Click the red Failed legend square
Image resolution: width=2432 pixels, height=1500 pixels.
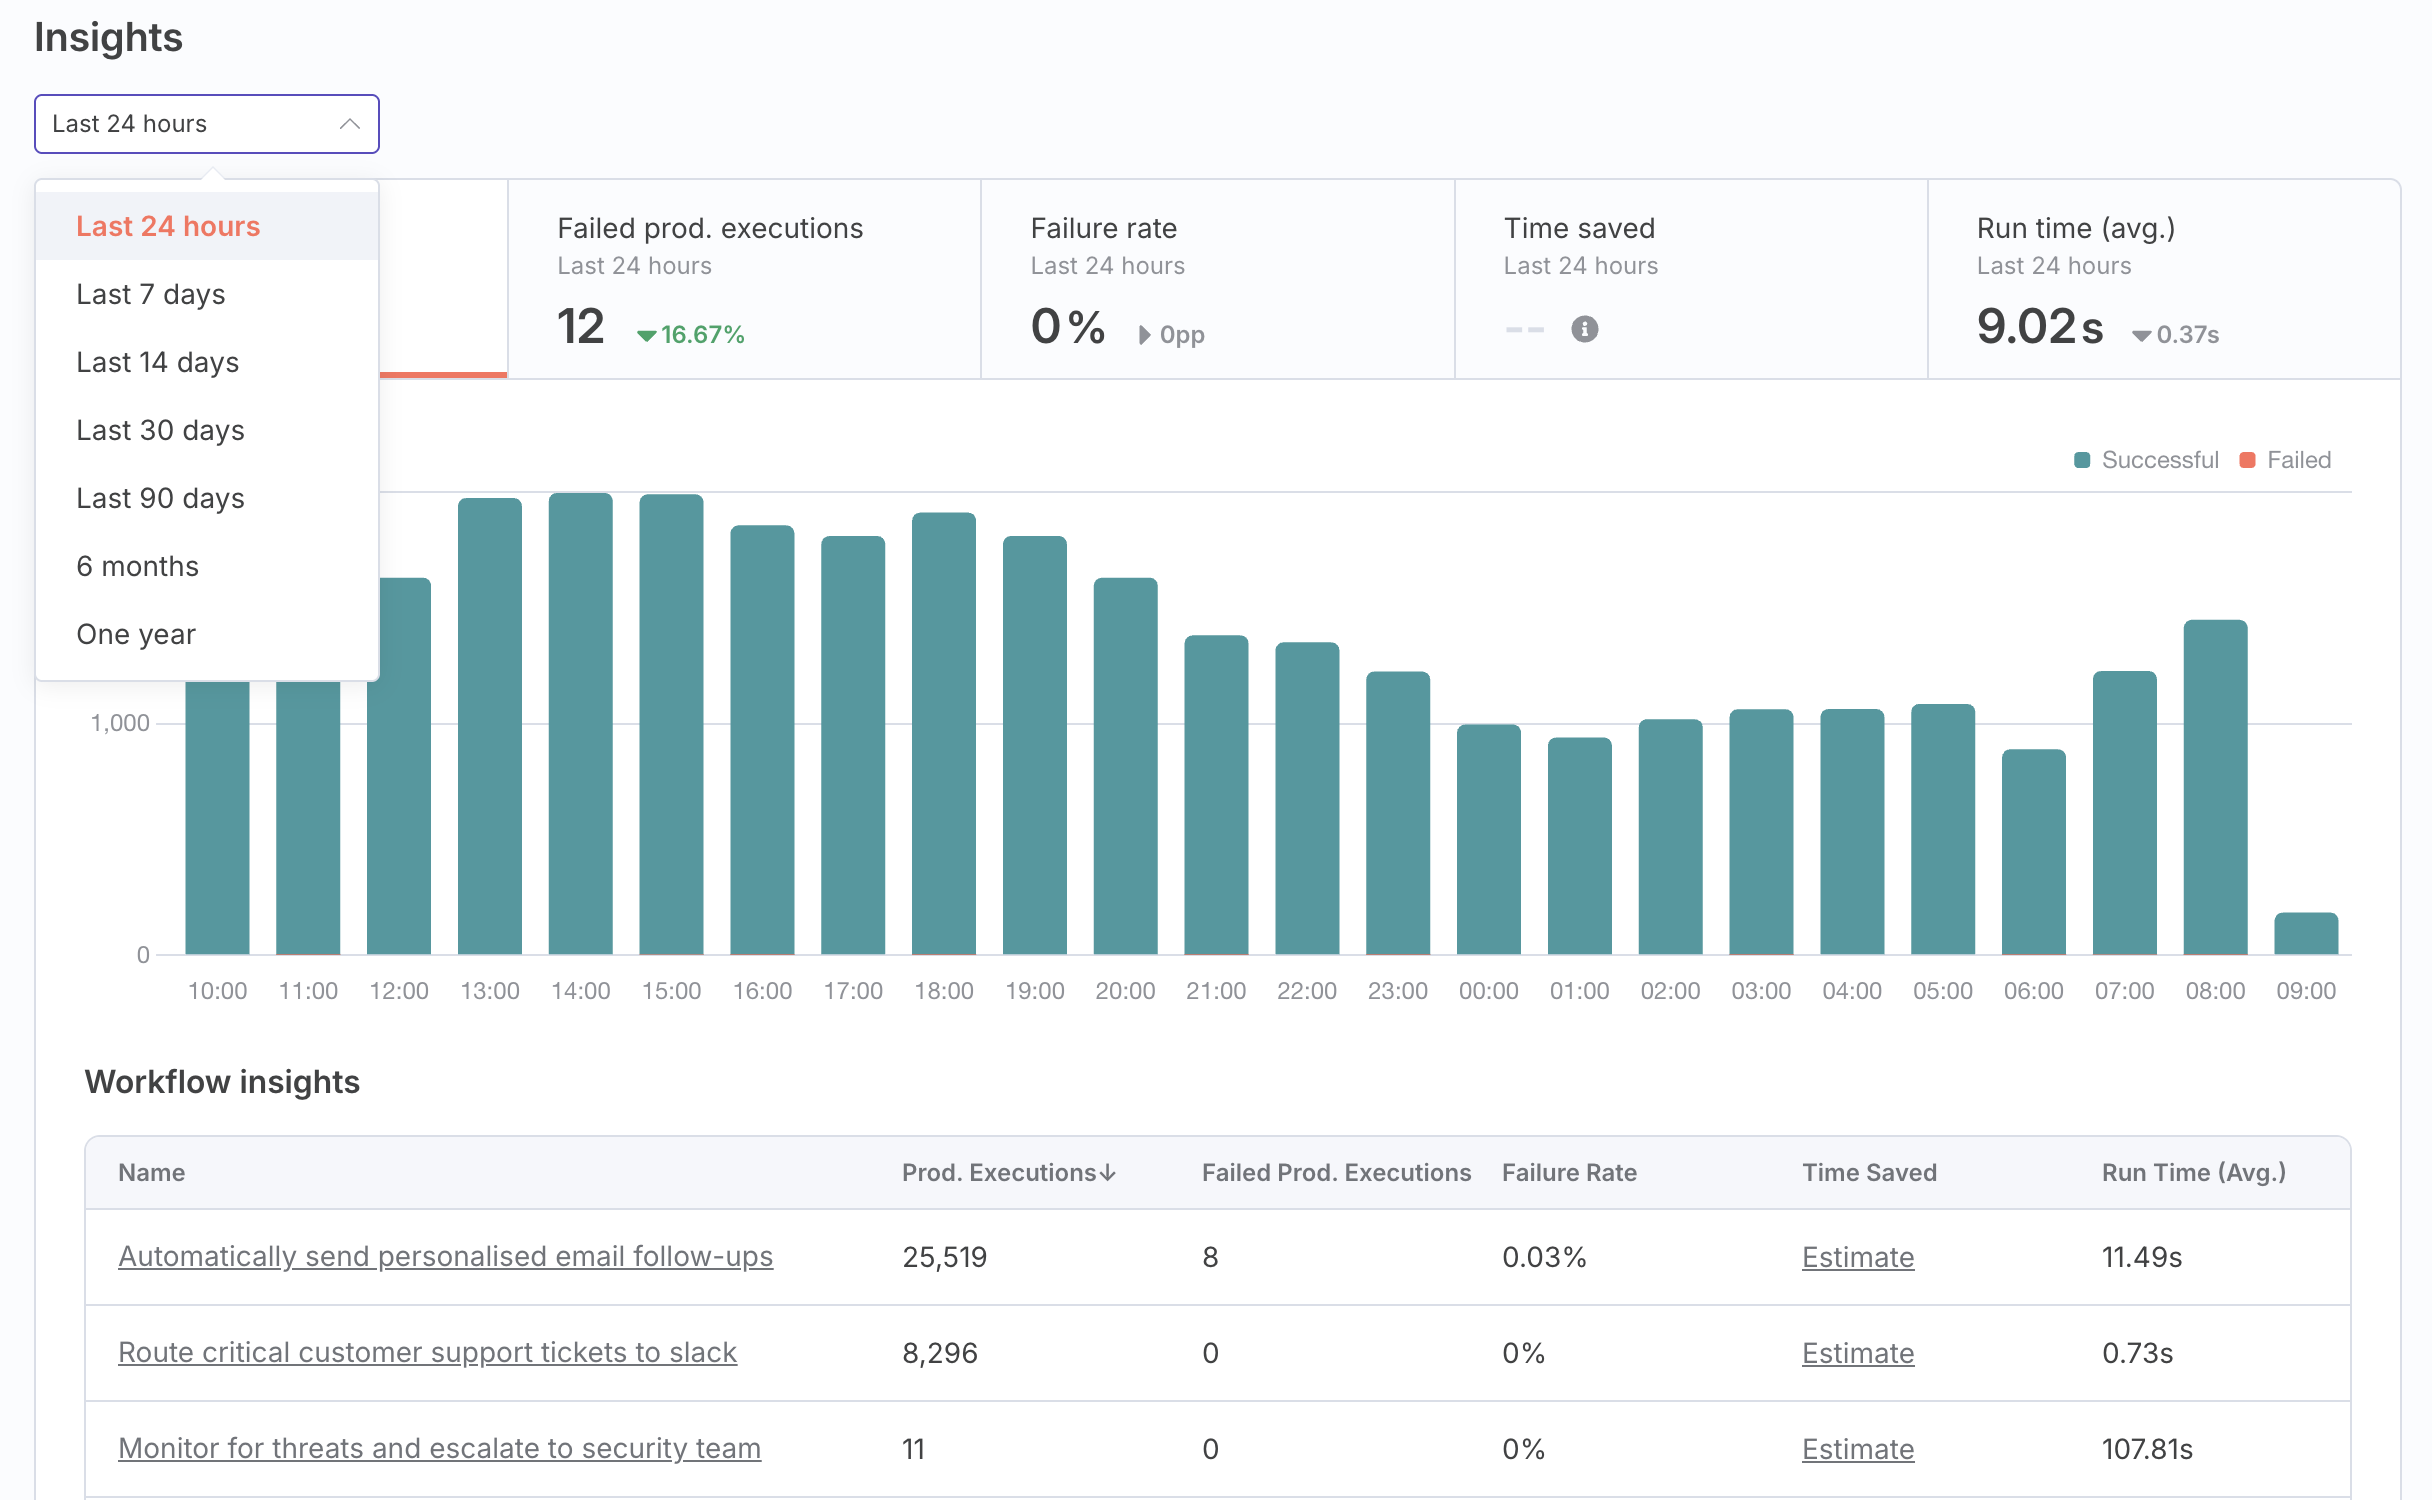(2247, 459)
